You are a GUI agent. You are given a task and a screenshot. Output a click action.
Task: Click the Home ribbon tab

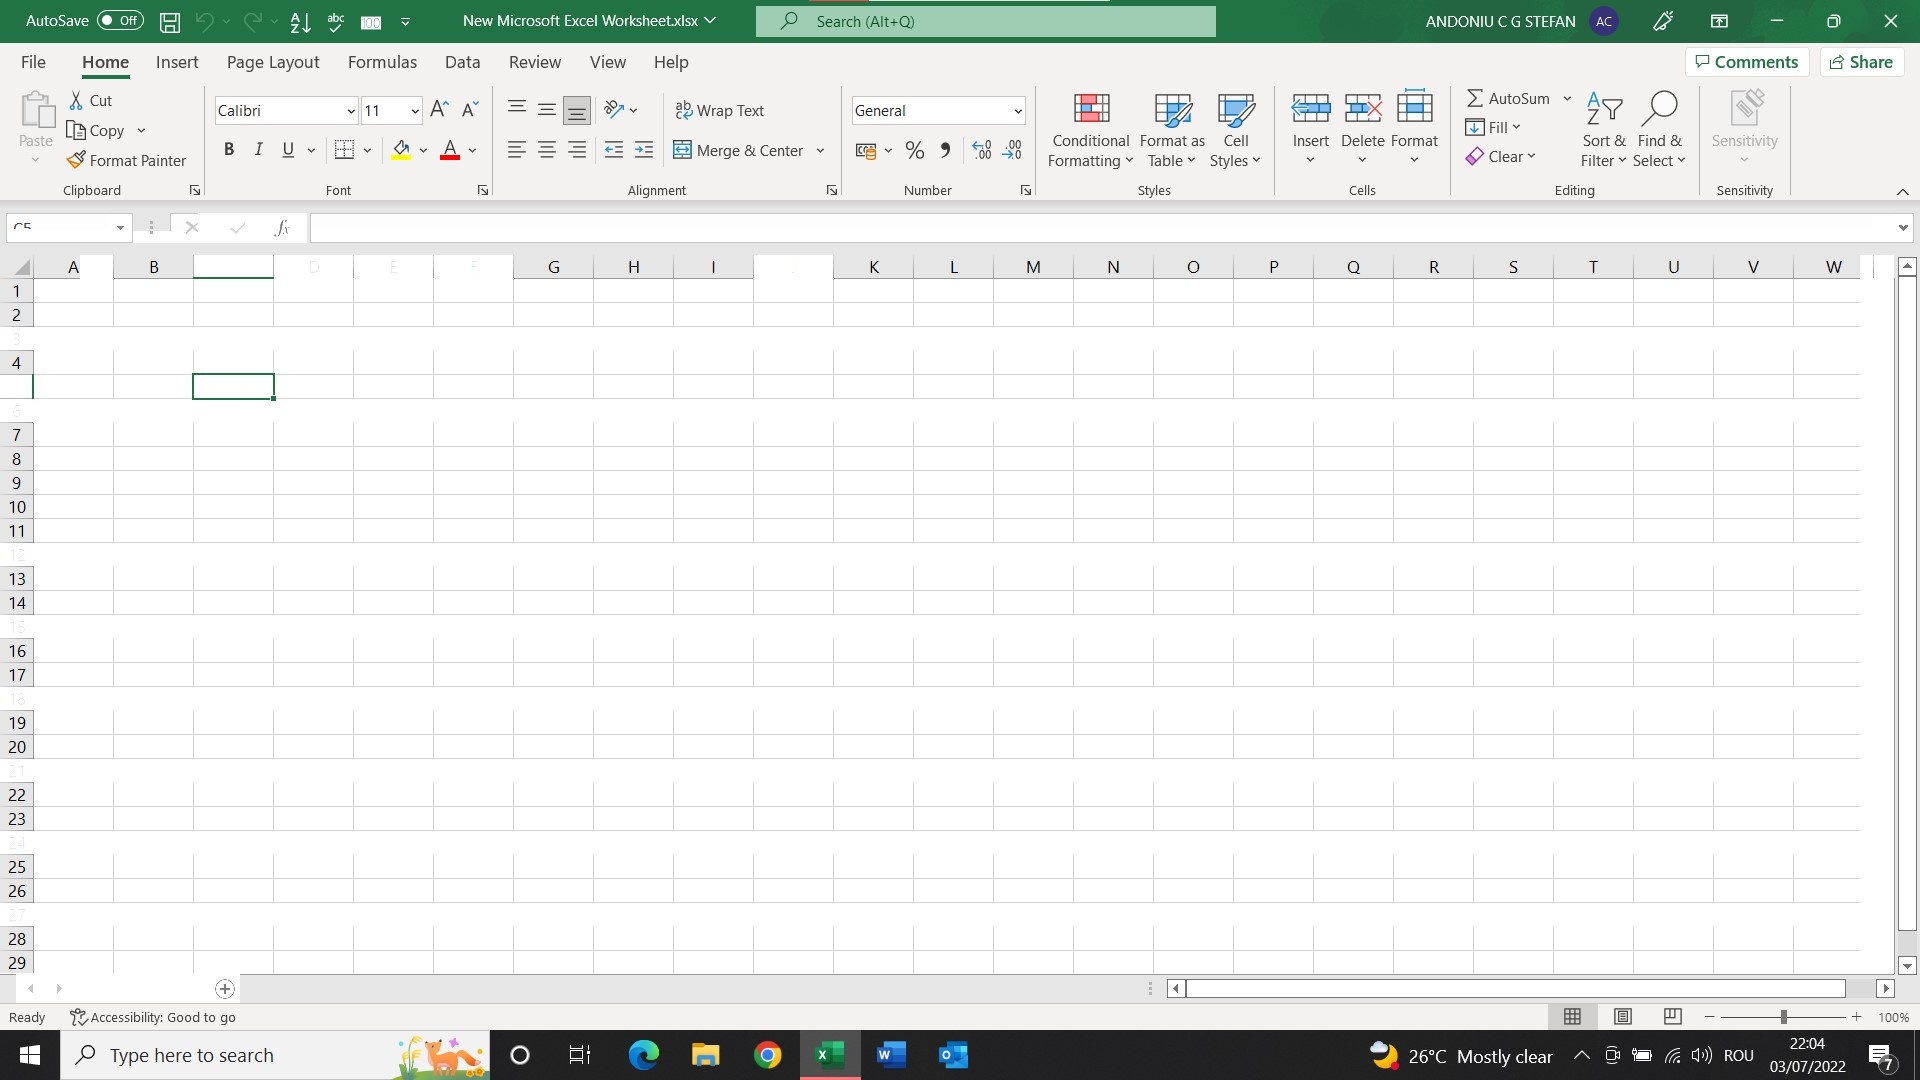[x=105, y=62]
